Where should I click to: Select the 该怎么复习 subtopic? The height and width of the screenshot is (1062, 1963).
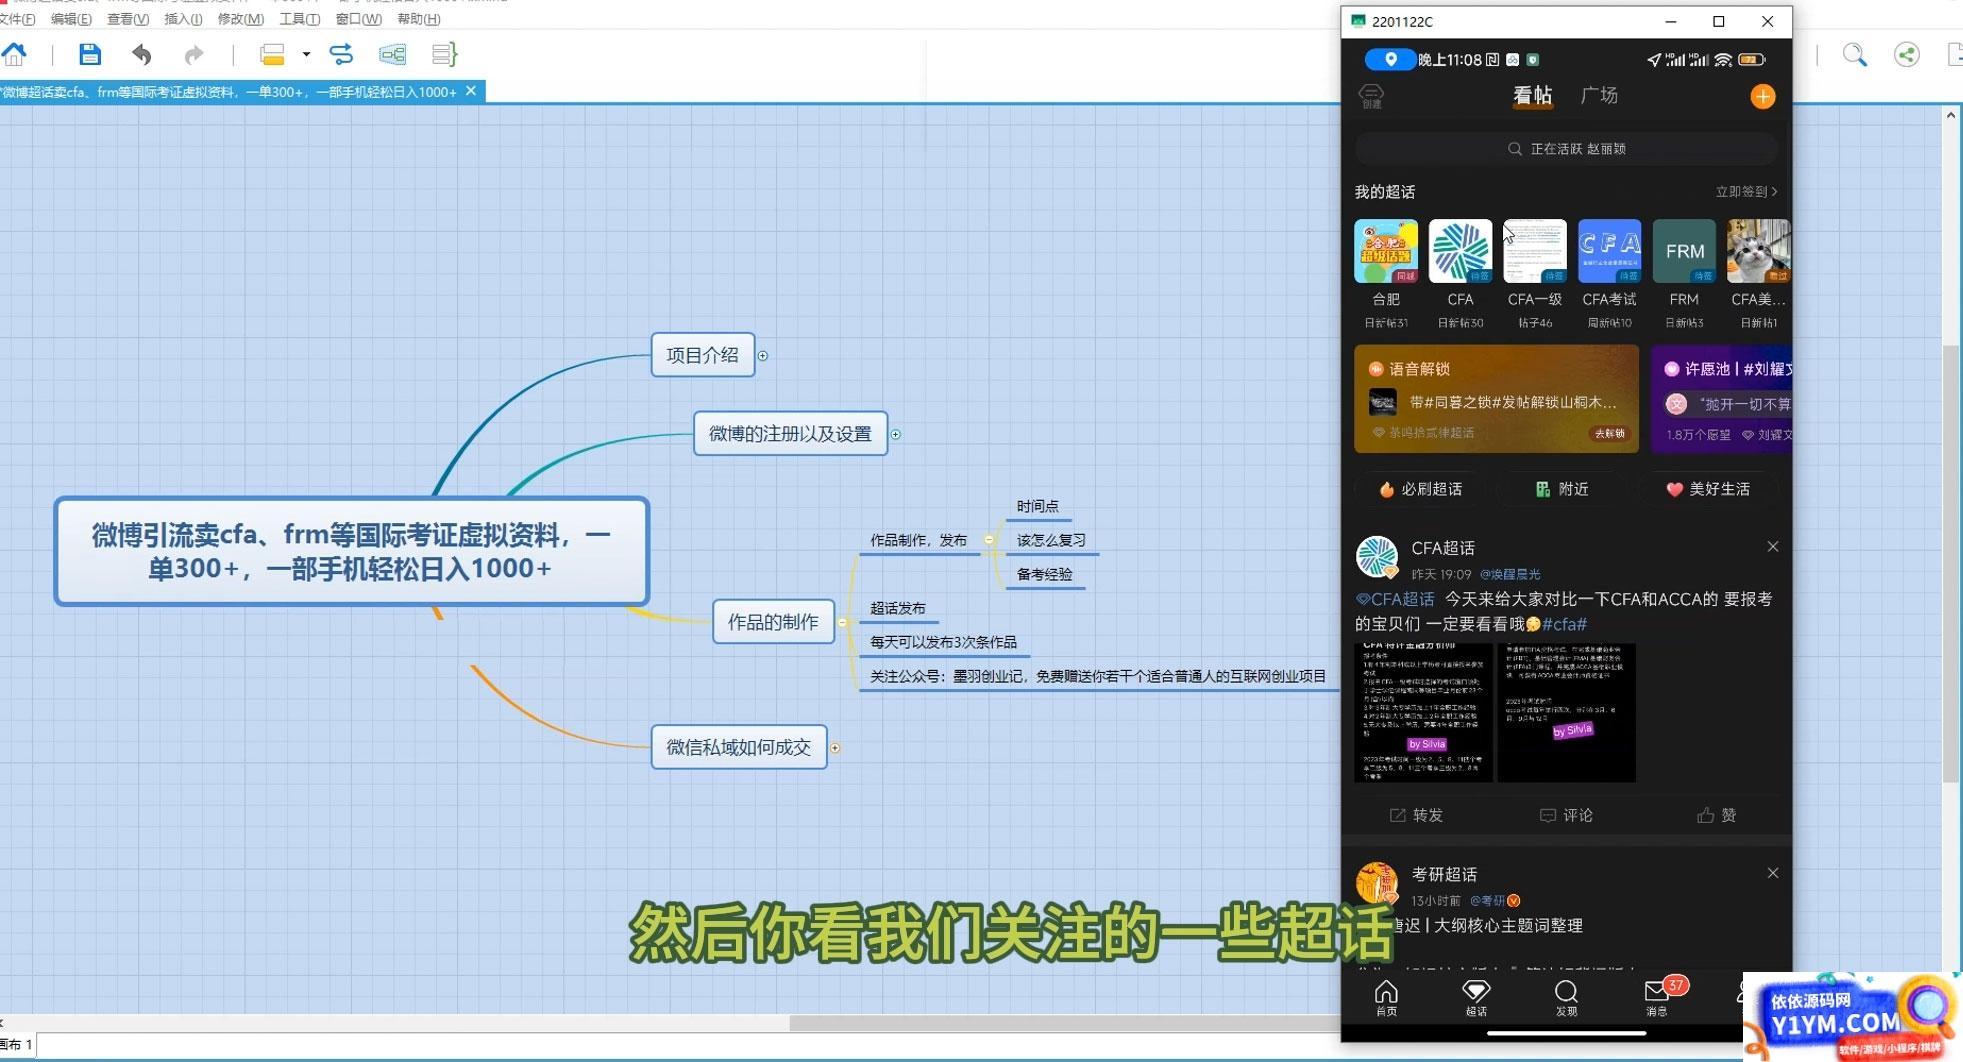1050,540
